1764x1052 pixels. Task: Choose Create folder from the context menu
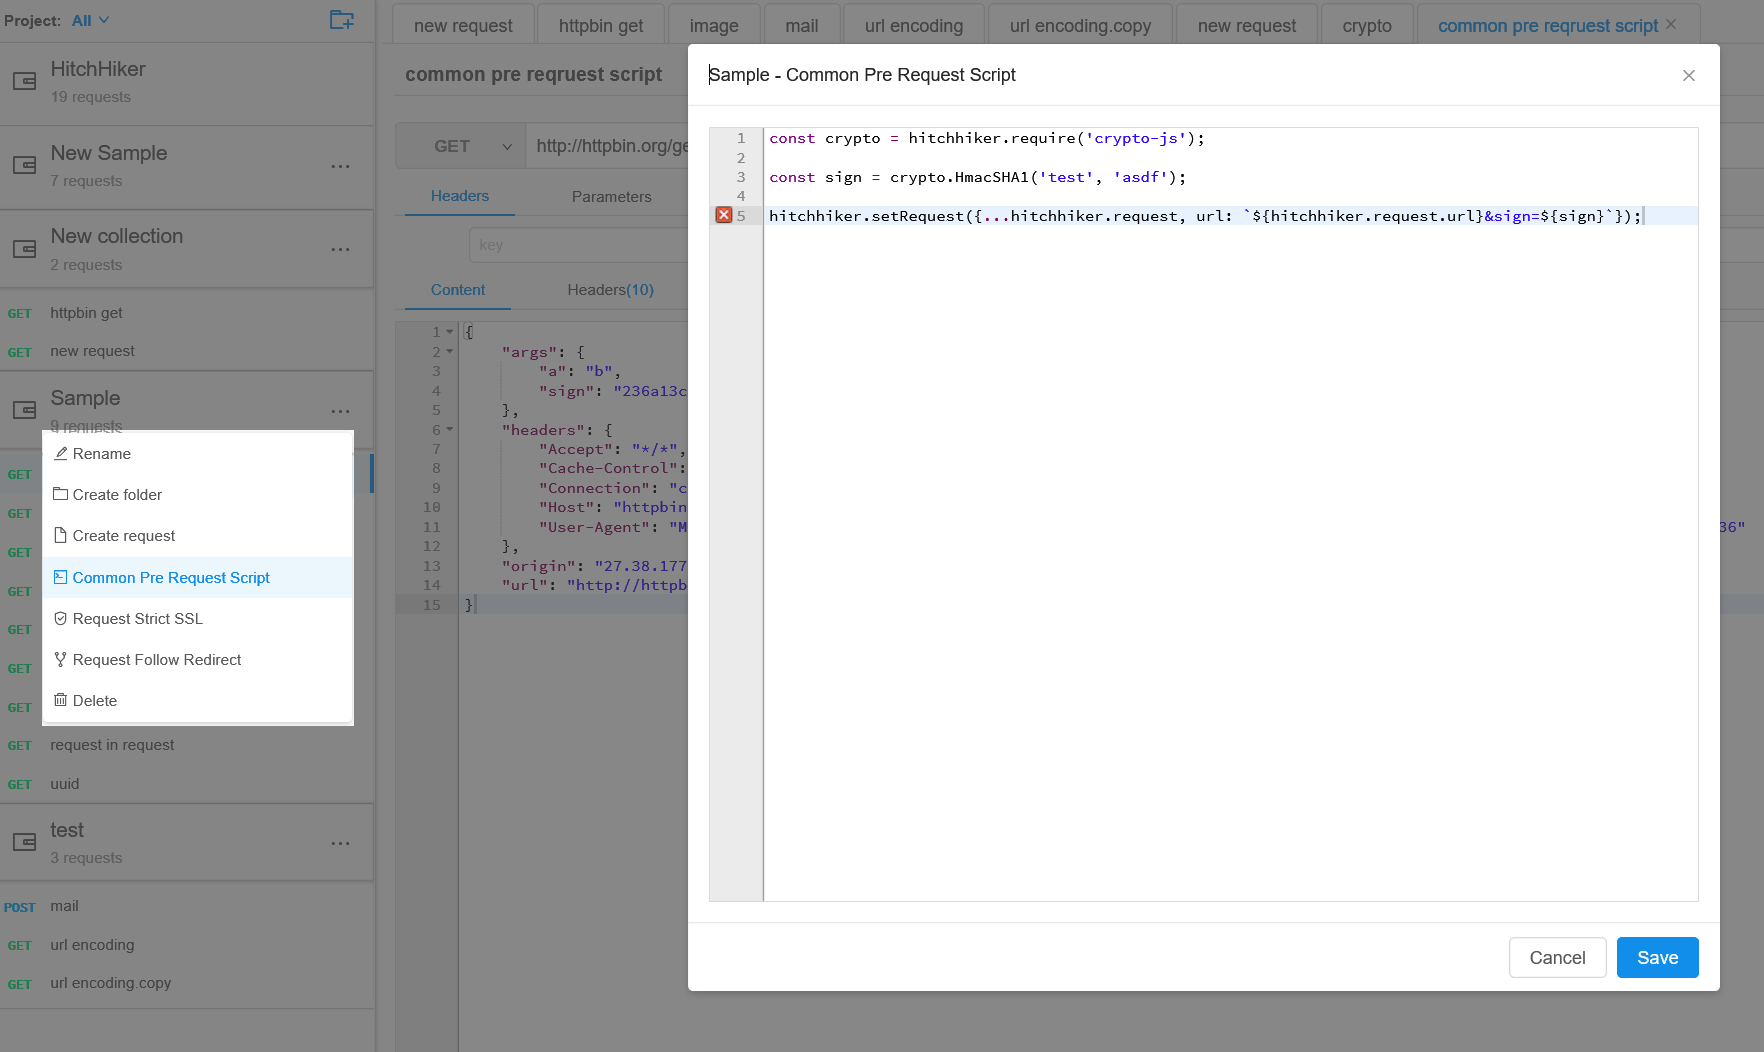click(197, 495)
